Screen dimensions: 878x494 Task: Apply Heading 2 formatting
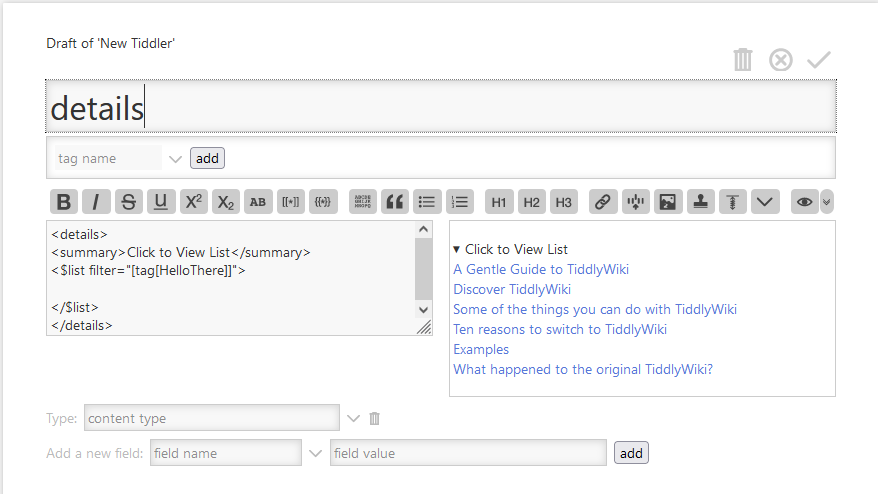531,202
